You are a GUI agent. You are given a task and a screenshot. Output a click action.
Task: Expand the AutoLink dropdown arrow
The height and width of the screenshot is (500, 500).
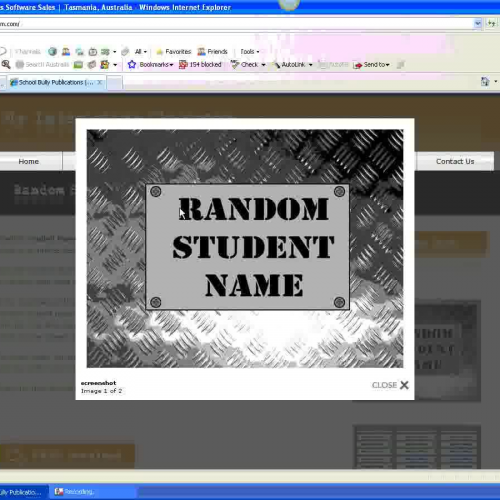pyautogui.click(x=310, y=65)
